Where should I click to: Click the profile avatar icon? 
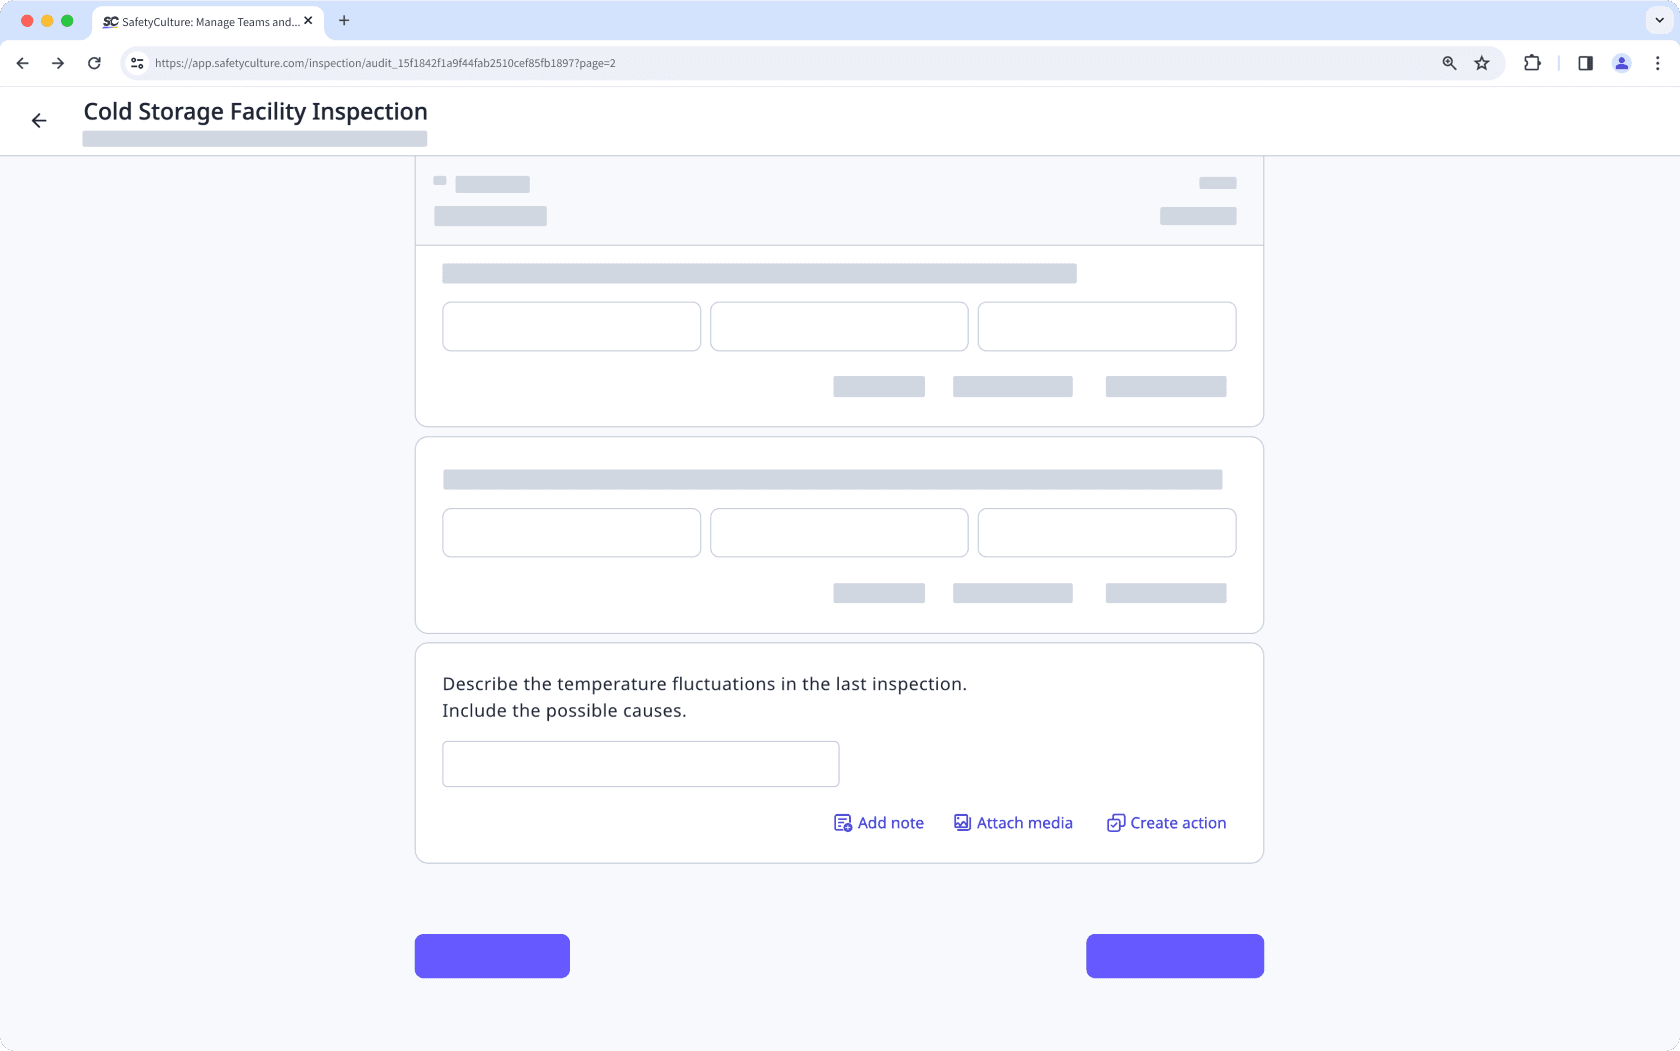[1621, 62]
